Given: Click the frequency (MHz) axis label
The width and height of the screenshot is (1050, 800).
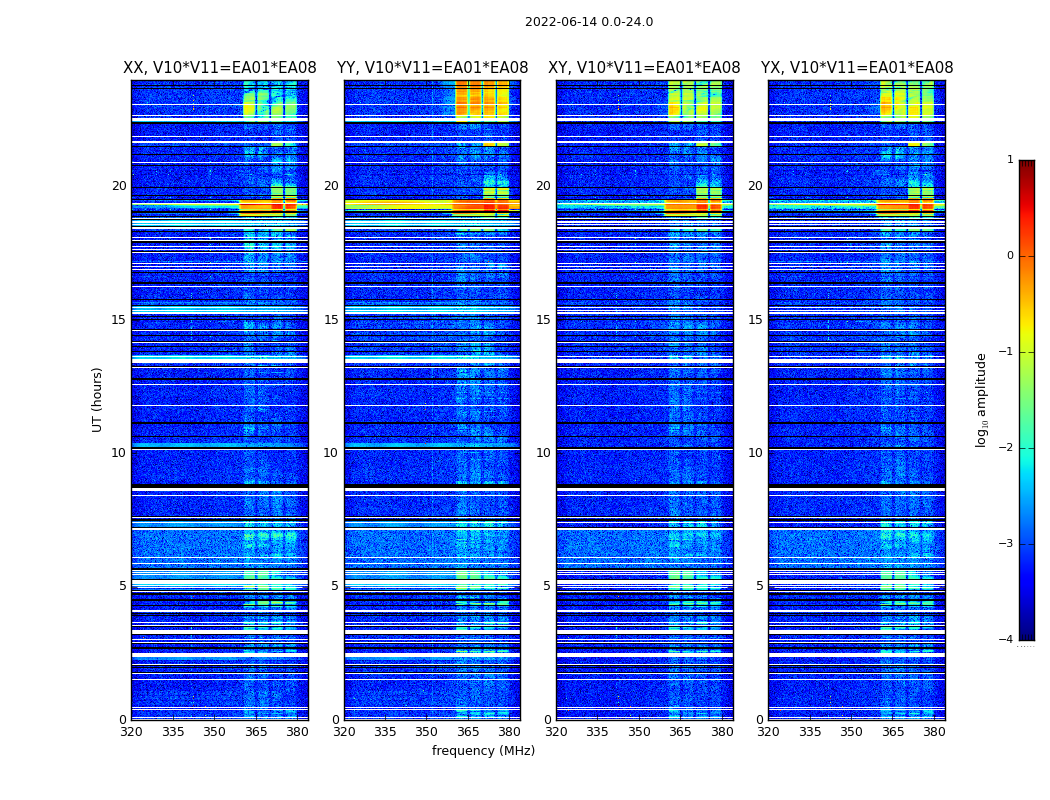Looking at the screenshot, I should pyautogui.click(x=483, y=750).
